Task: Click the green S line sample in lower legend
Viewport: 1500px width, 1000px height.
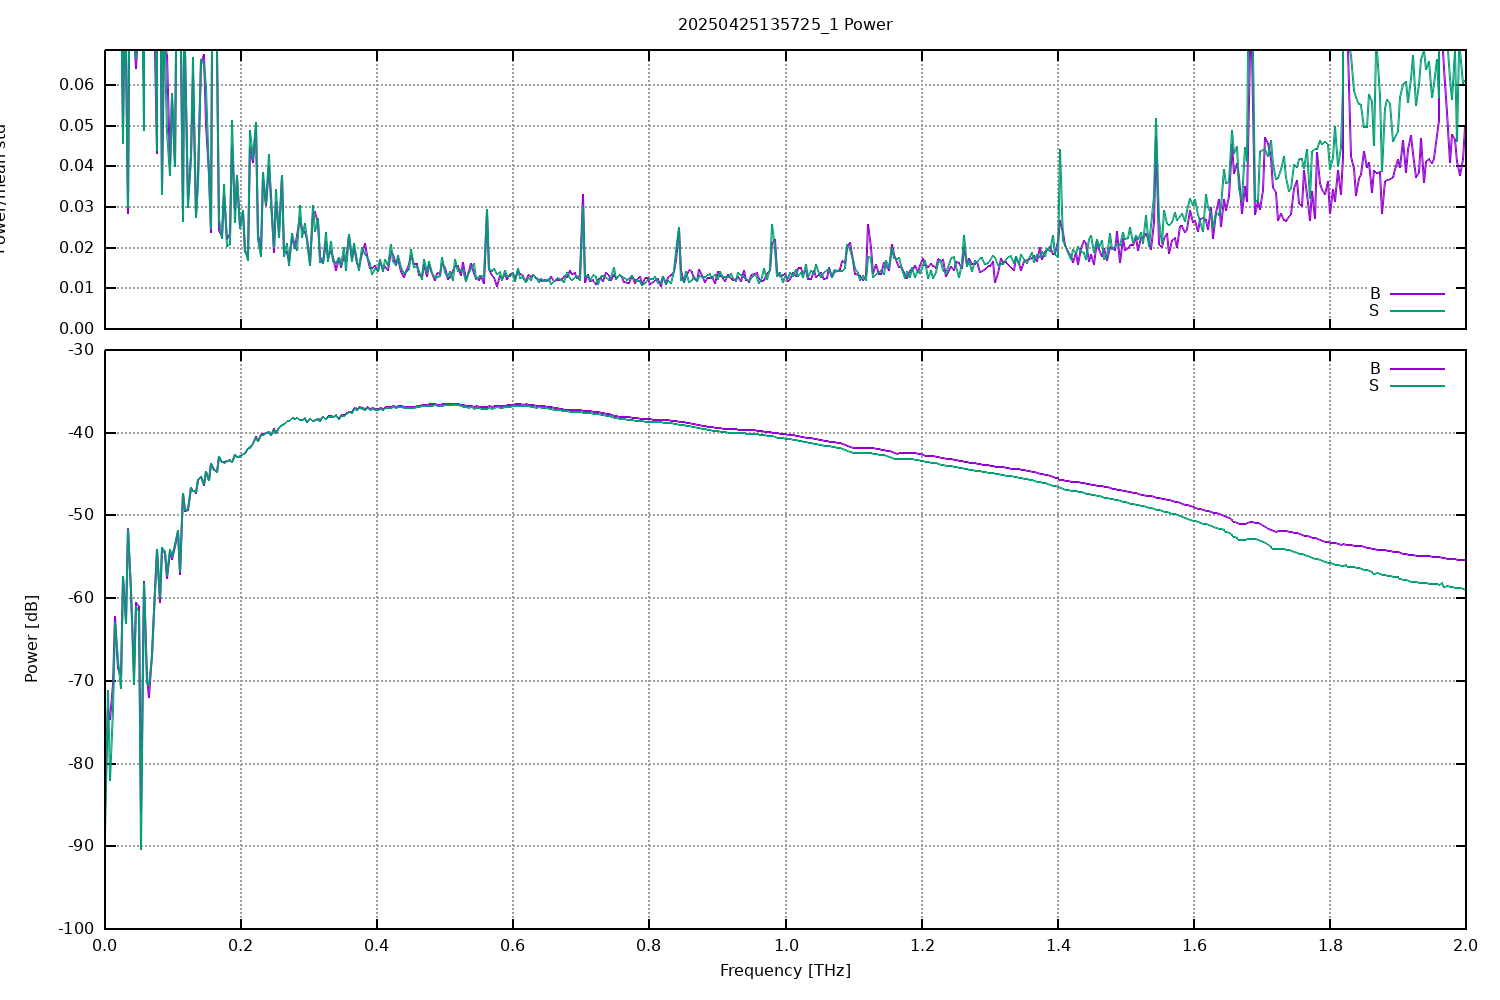Action: pyautogui.click(x=1417, y=386)
